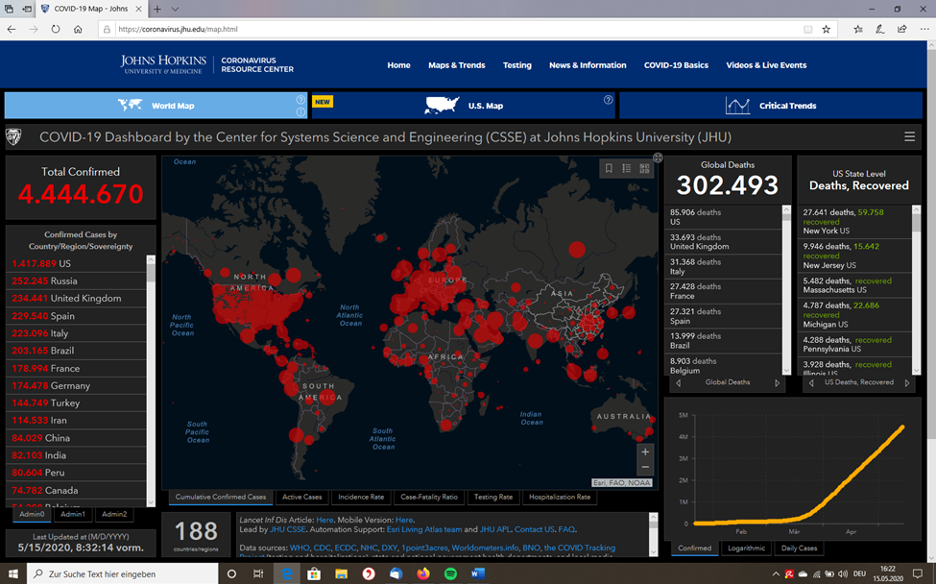Switch to the Active Cases map tab
This screenshot has width=936, height=584.
pyautogui.click(x=302, y=497)
